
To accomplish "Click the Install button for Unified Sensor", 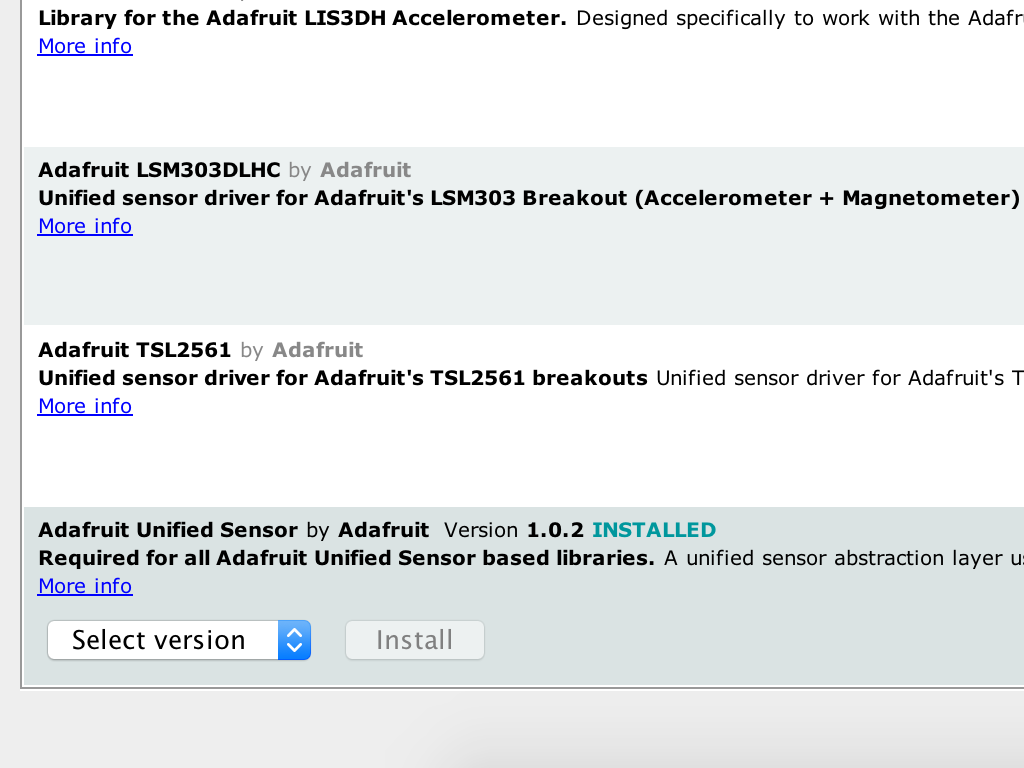I will pos(415,640).
